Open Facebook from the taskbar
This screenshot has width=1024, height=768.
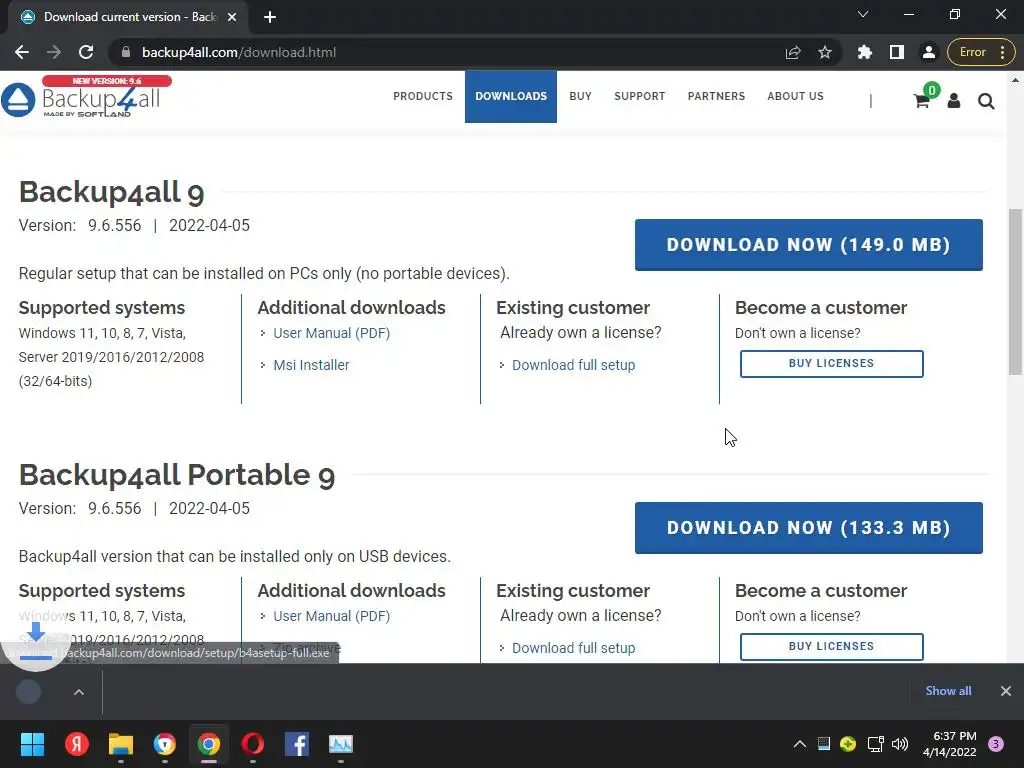tap(296, 744)
